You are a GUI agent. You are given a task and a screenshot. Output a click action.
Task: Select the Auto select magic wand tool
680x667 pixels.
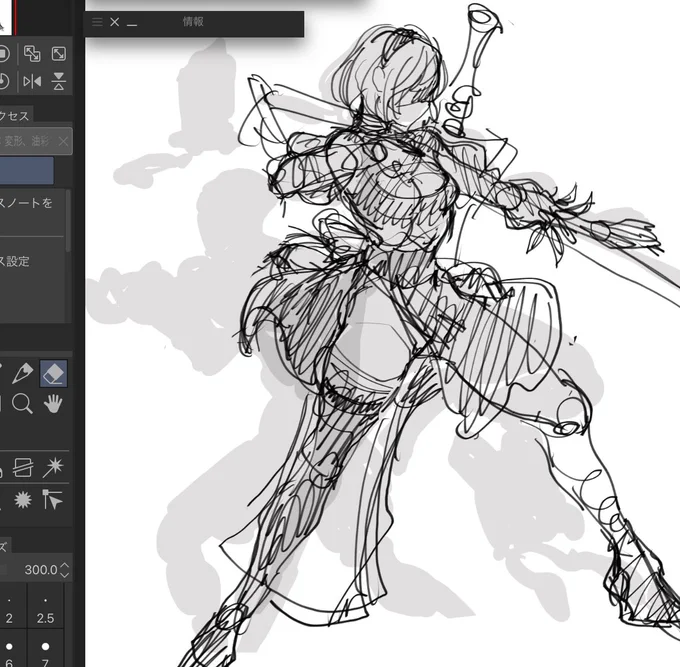click(53, 468)
